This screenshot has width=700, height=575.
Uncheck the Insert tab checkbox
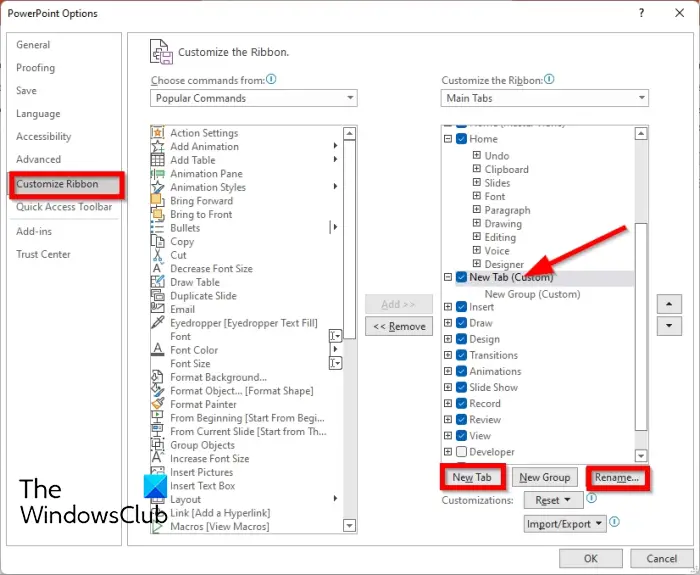pyautogui.click(x=462, y=307)
